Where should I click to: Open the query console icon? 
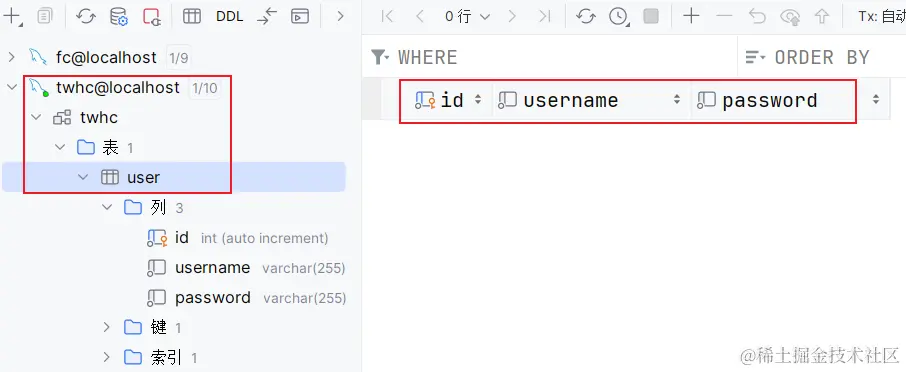[299, 16]
